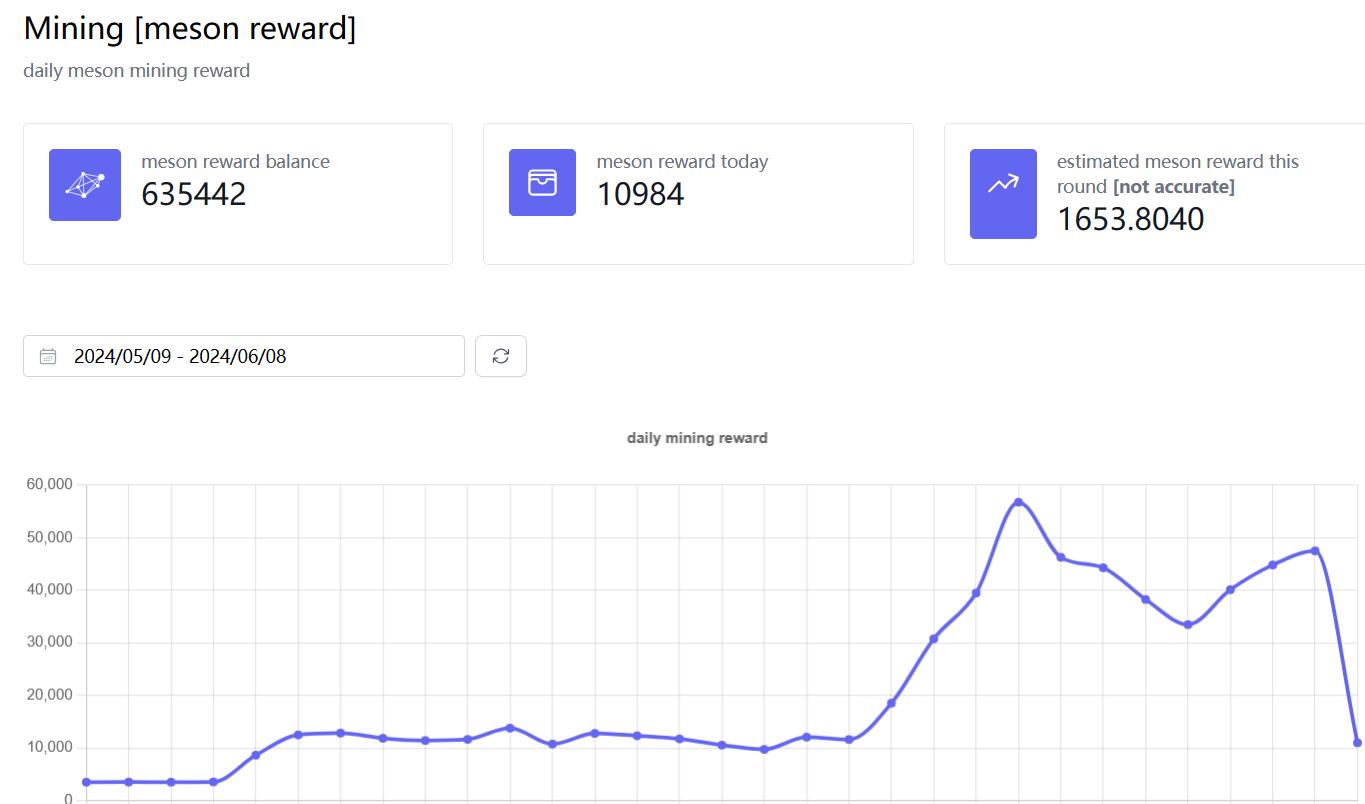The width and height of the screenshot is (1365, 804).
Task: Click the 'meson reward balance' label
Action: tap(235, 161)
